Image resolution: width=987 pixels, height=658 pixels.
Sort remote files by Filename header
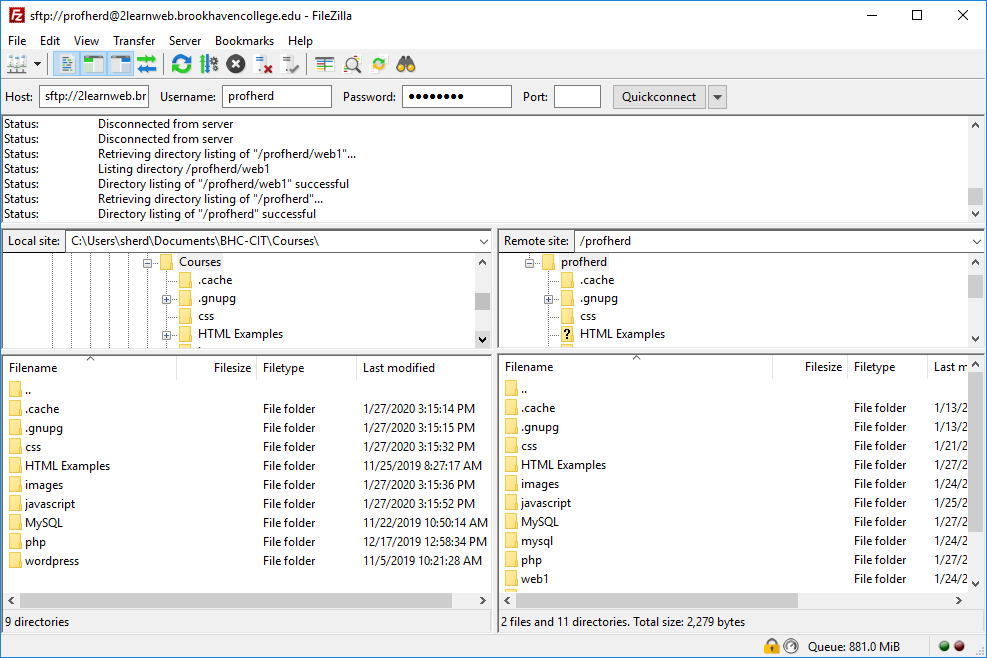coord(636,367)
